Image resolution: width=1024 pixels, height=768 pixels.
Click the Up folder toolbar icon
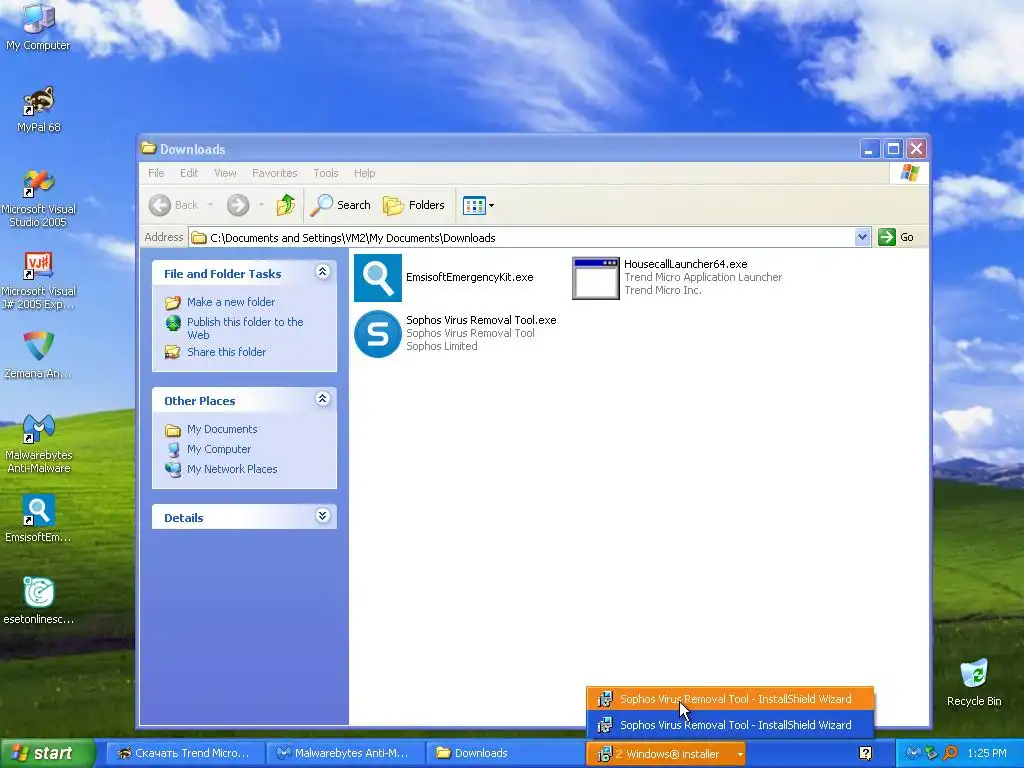[285, 205]
